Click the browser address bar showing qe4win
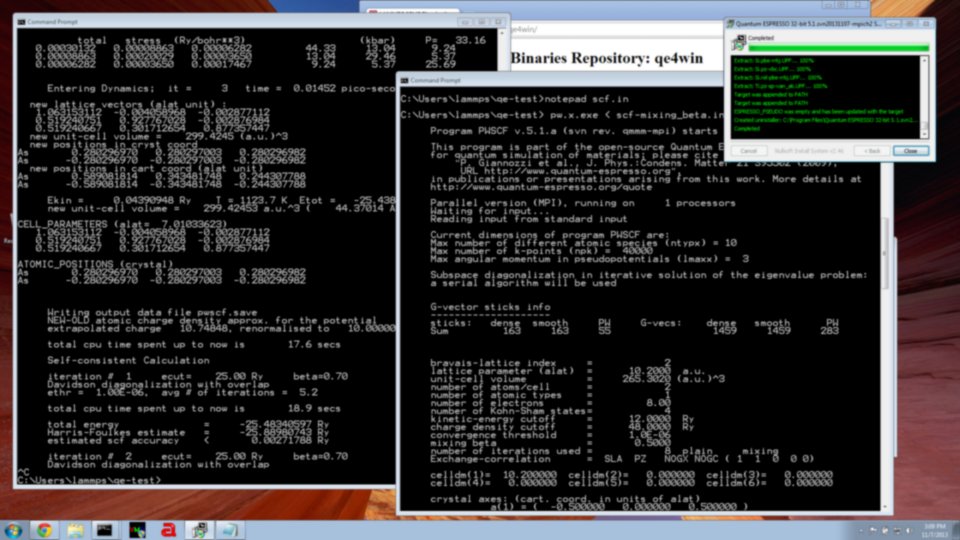This screenshot has width=960, height=540. point(600,31)
